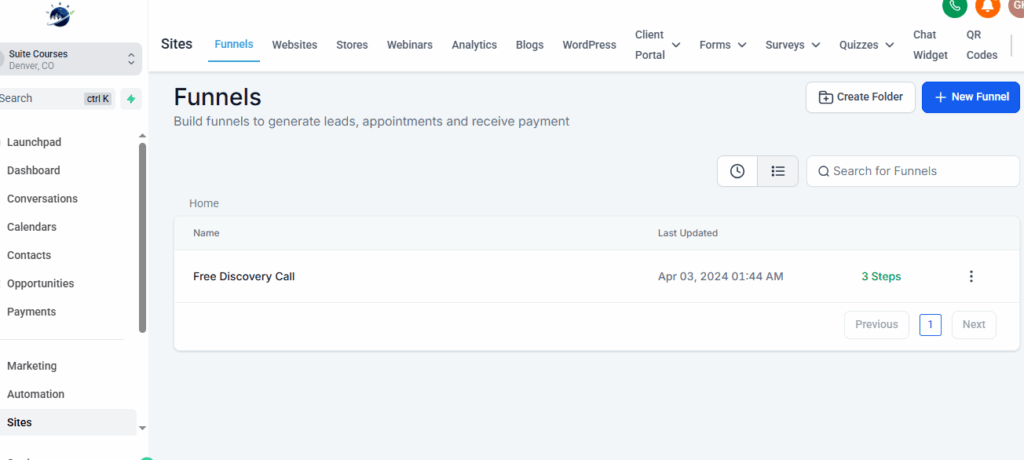Open the three-dot menu for Free Discovery Call
1024x460 pixels.
click(x=970, y=277)
